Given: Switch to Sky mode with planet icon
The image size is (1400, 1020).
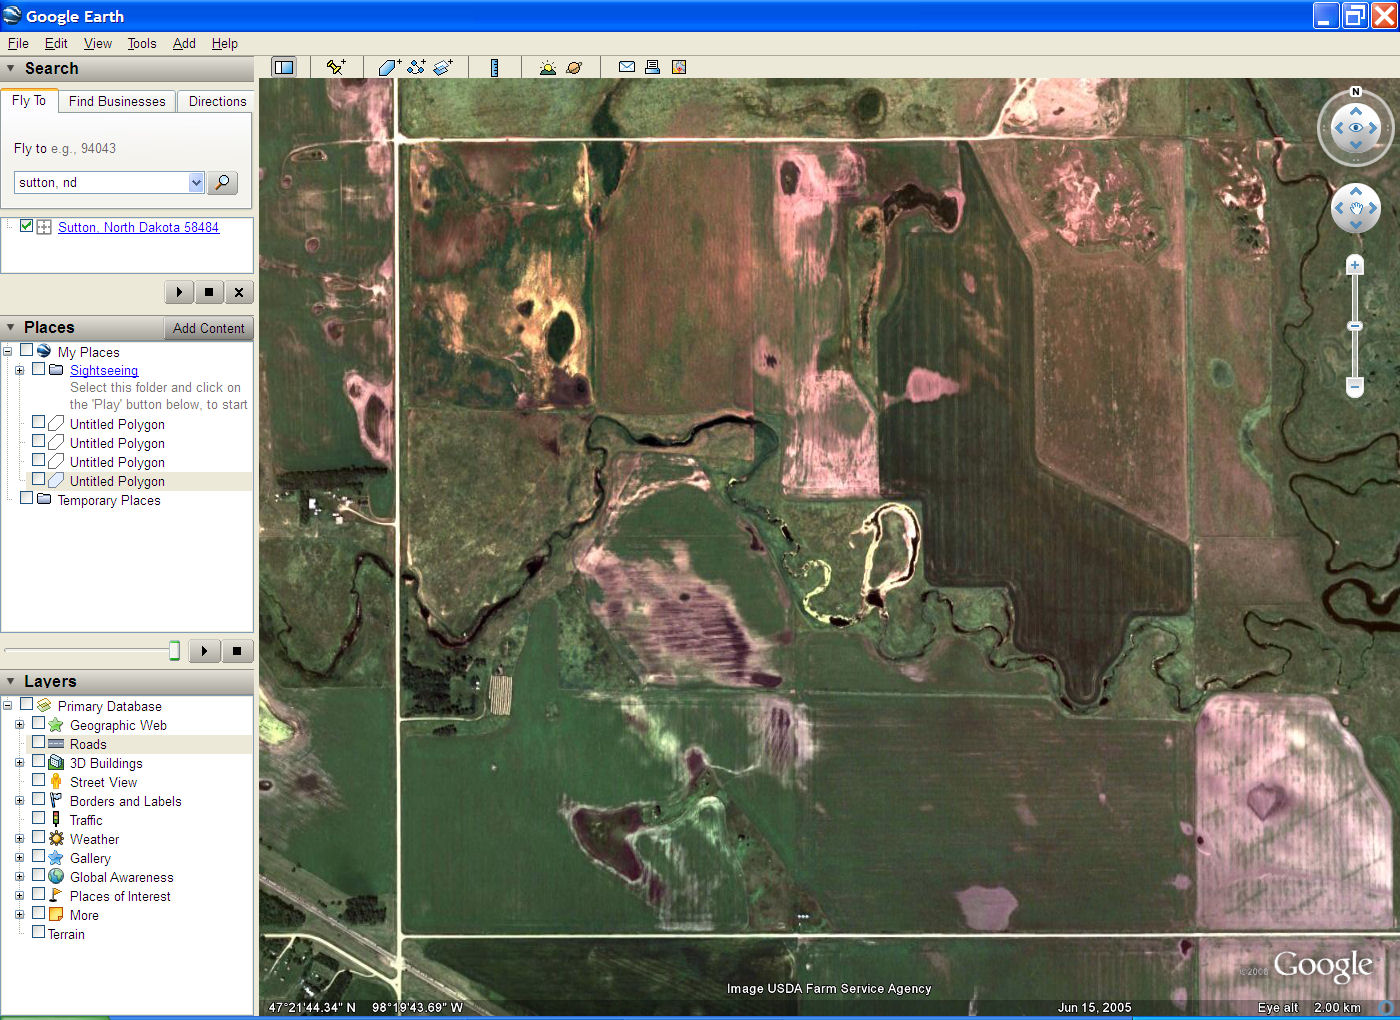Looking at the screenshot, I should (574, 67).
